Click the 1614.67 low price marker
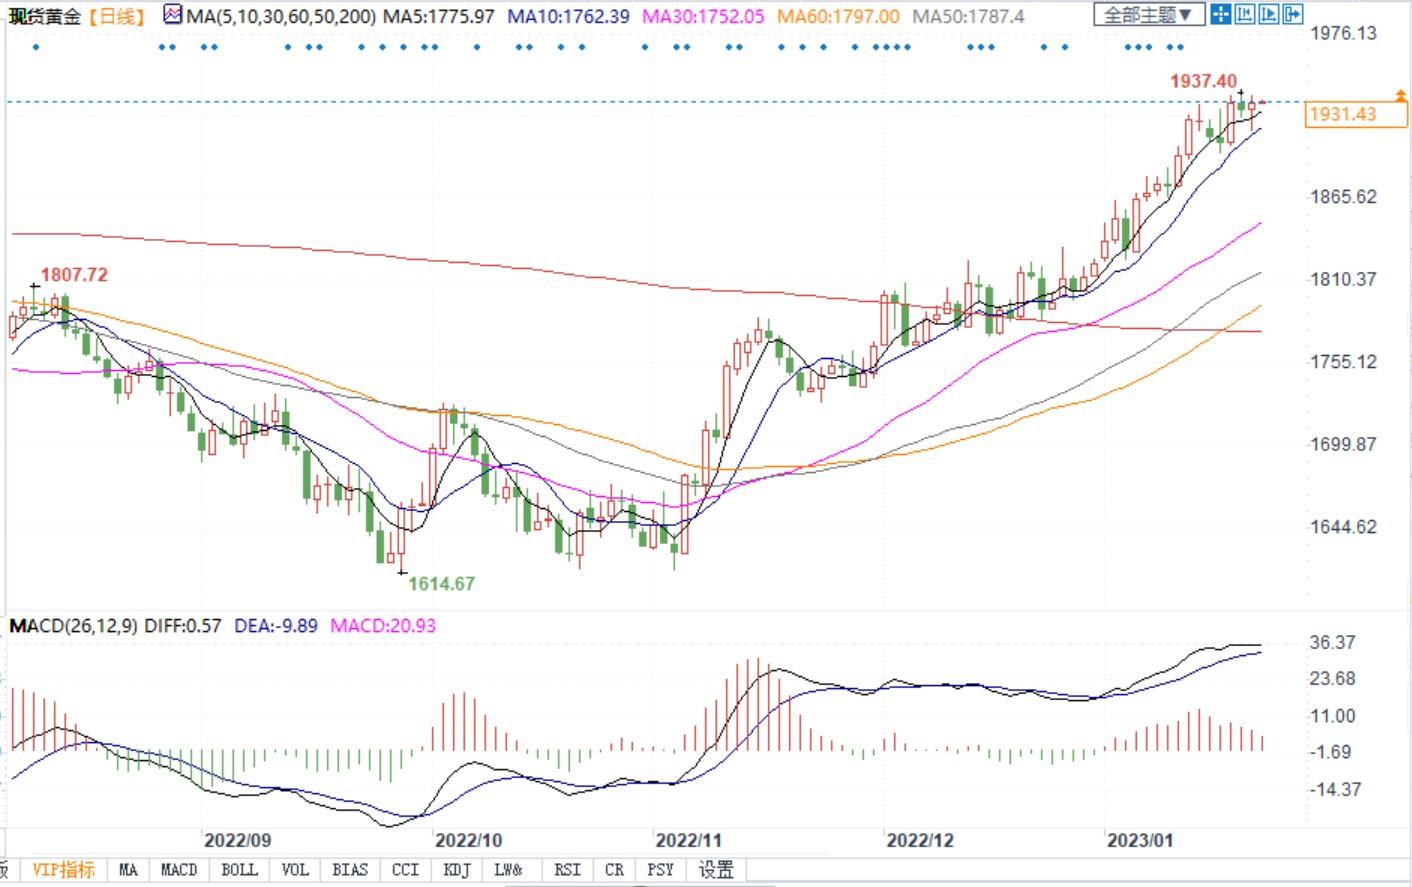Viewport: 1412px width, 887px height. click(441, 584)
